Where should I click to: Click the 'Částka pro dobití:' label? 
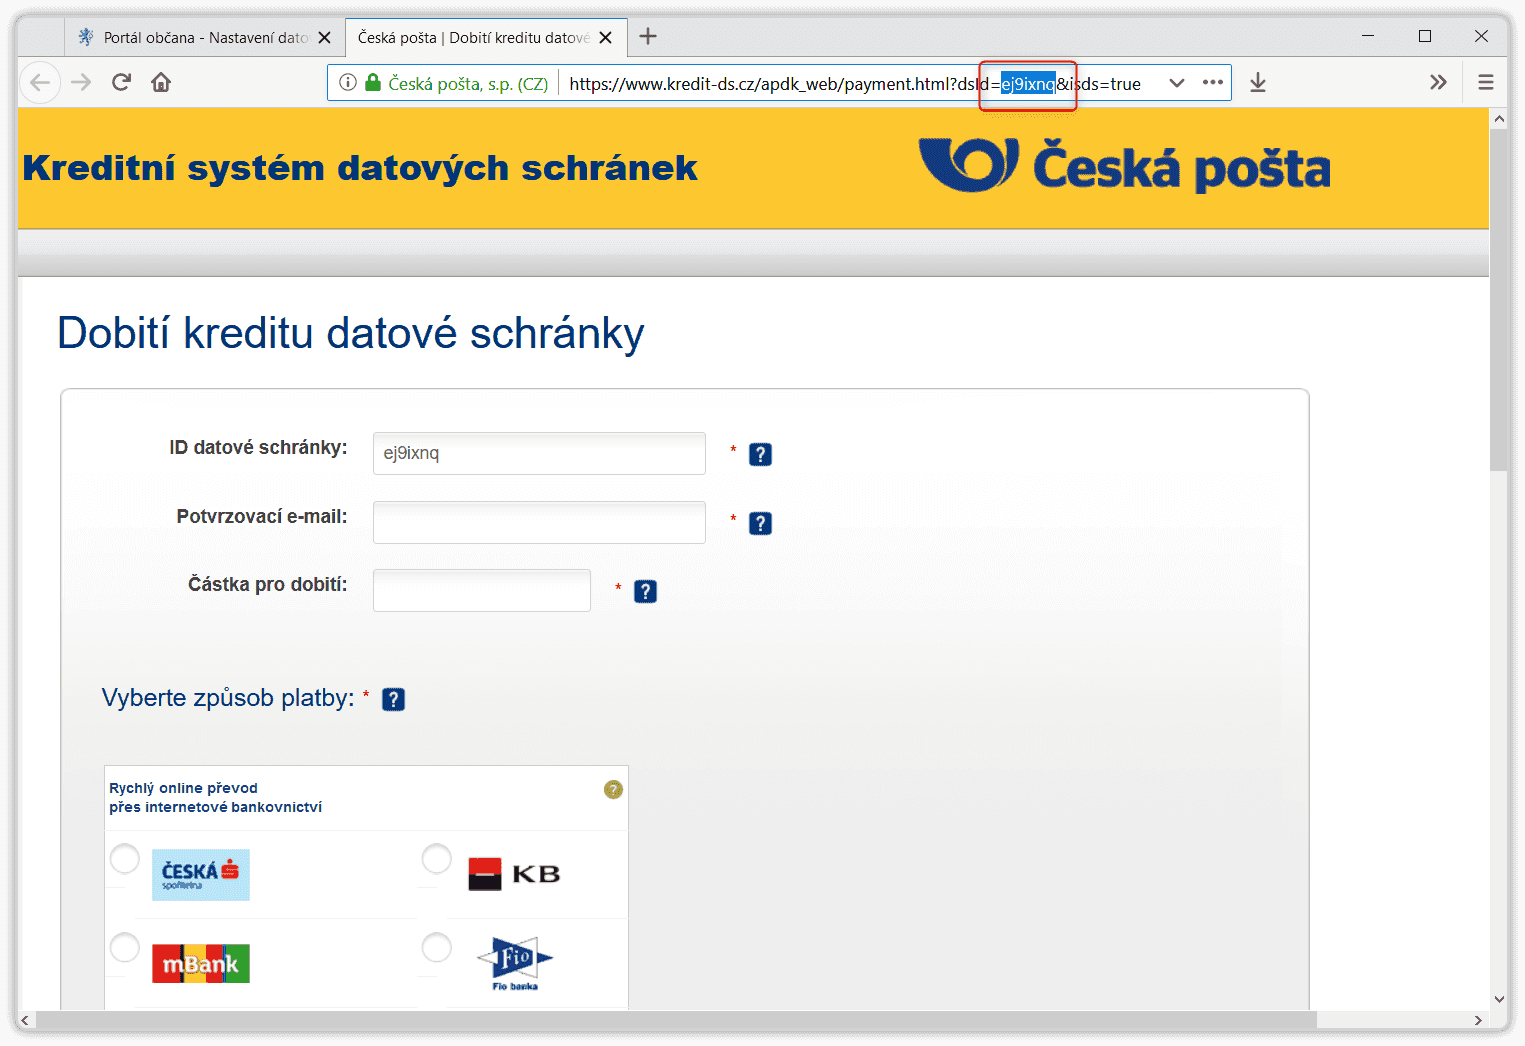268,585
